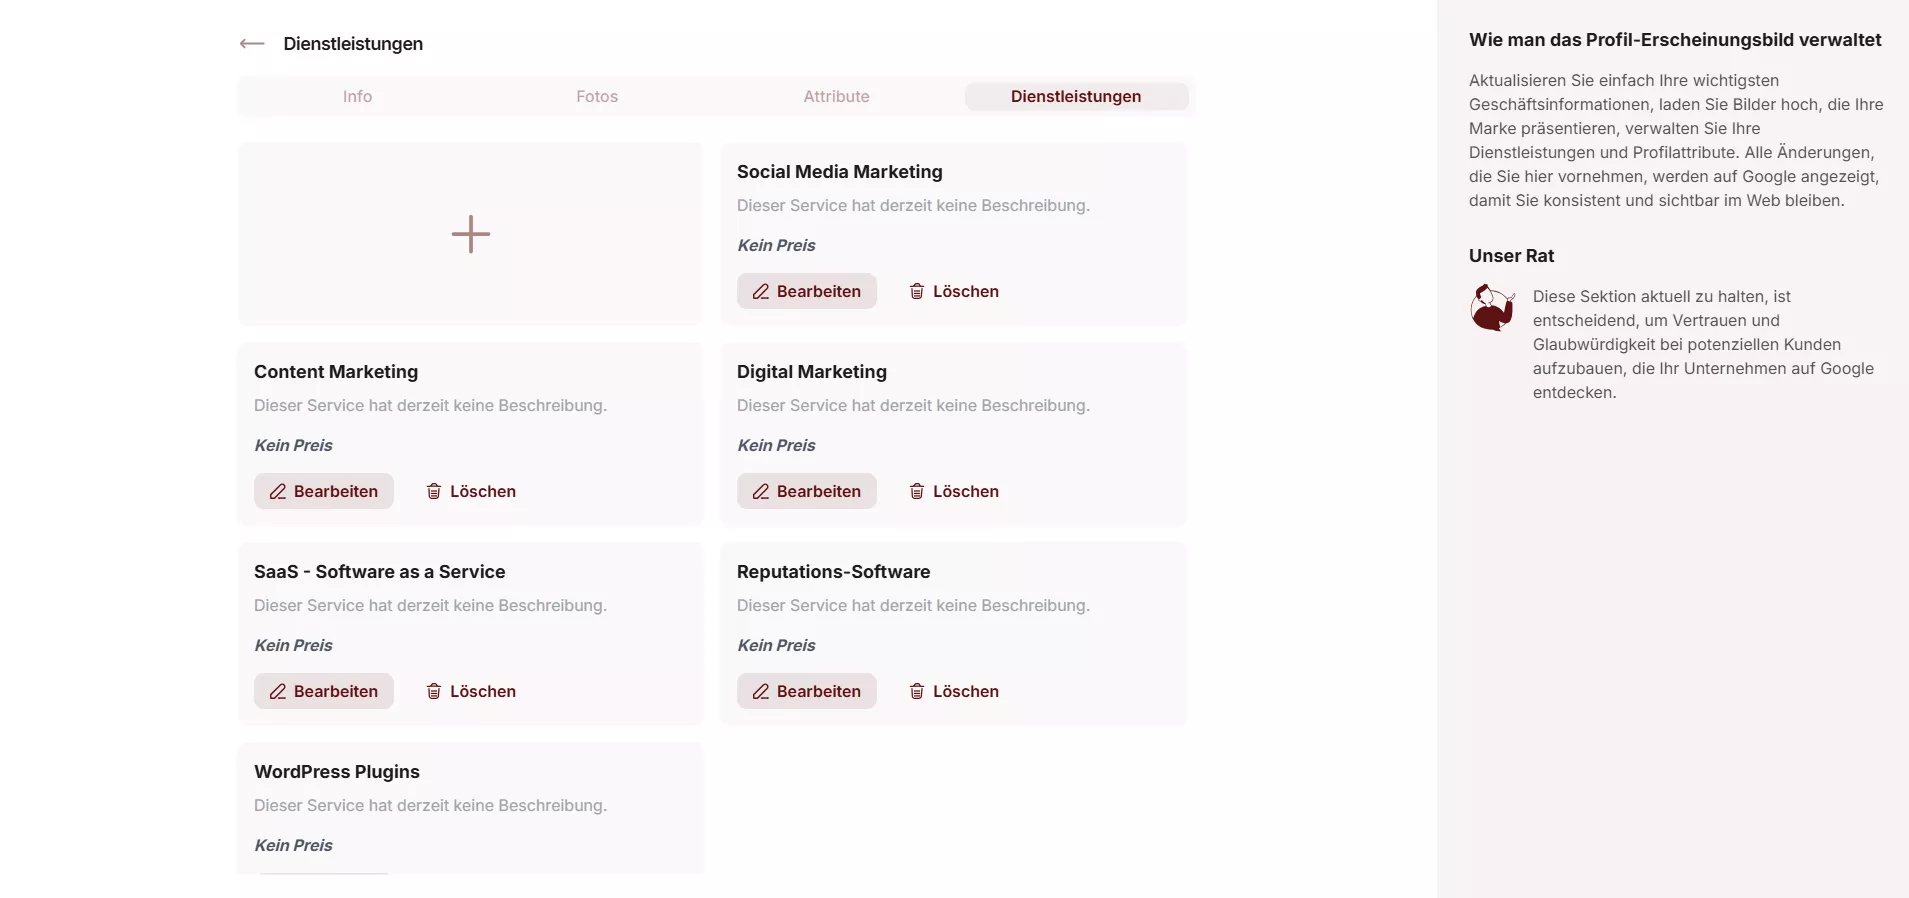The height and width of the screenshot is (898, 1909).
Task: Select the Dienstleistungen tab
Action: point(1075,97)
